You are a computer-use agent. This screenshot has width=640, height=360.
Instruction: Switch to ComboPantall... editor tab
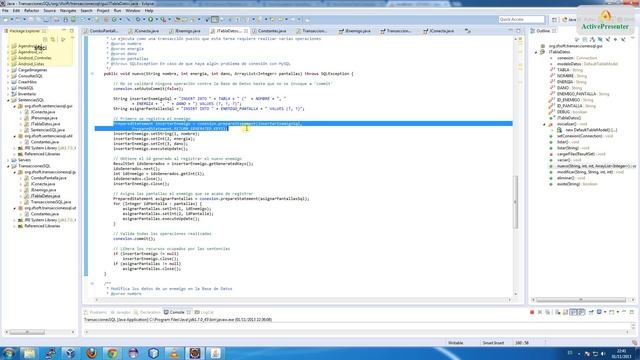[101, 31]
